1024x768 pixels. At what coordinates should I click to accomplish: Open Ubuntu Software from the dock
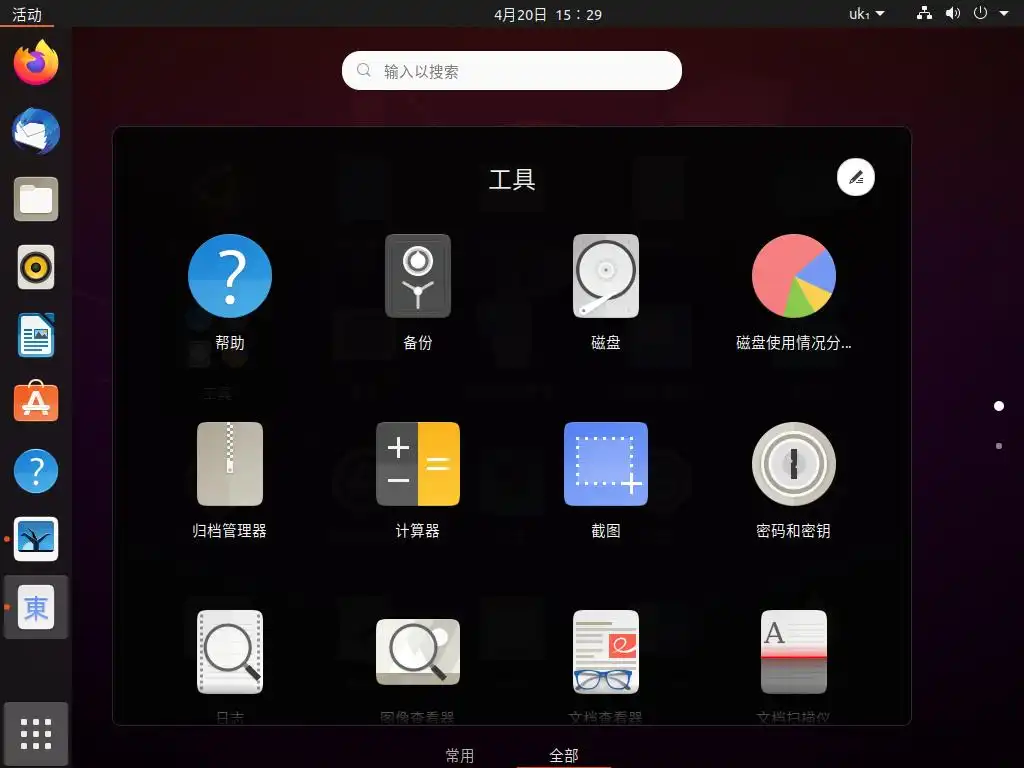point(36,402)
